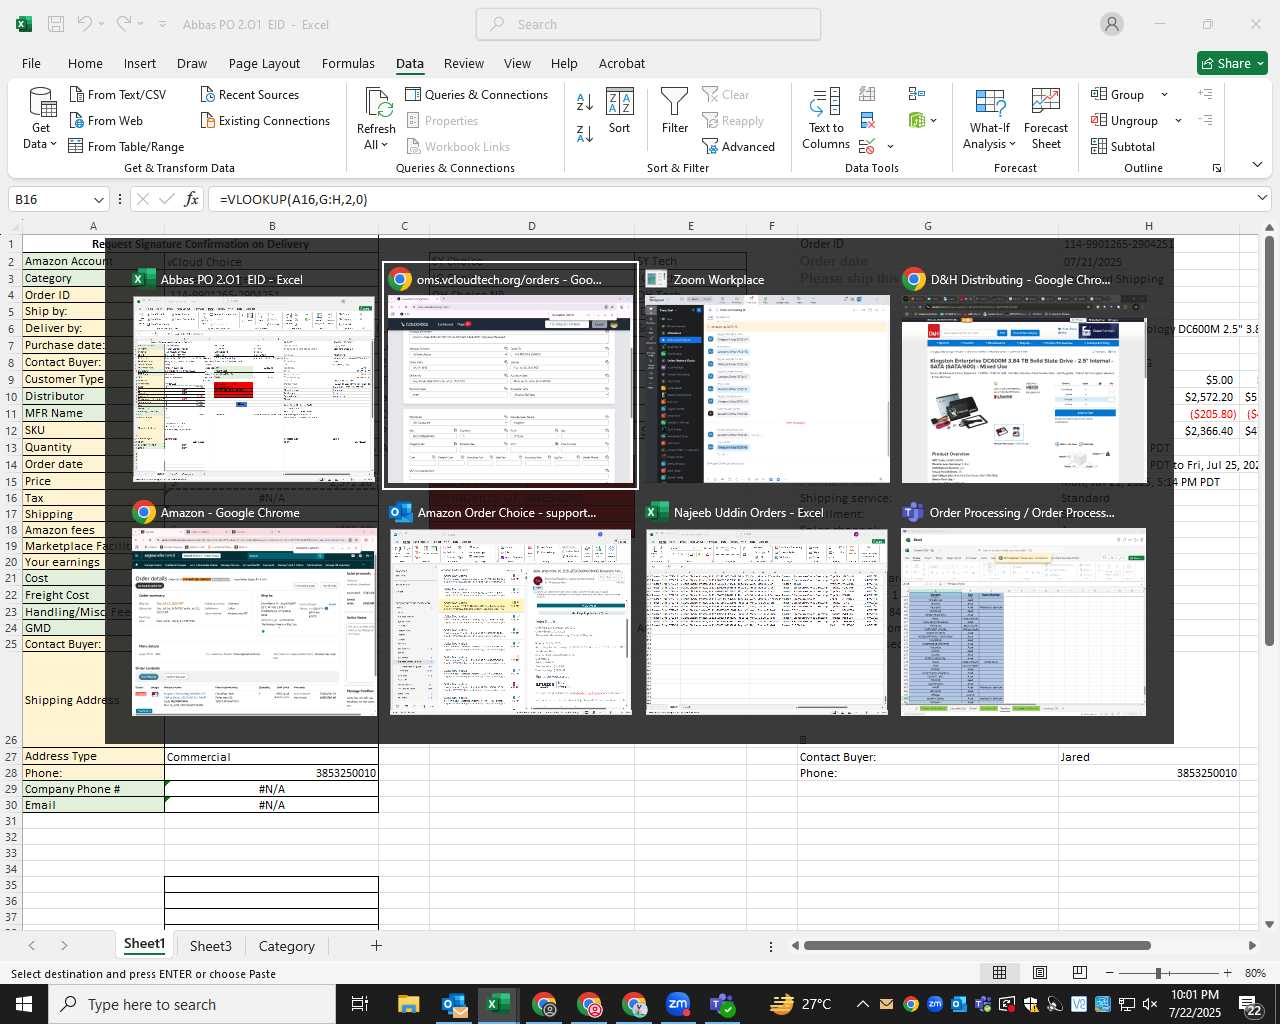
Task: Expand Group dropdown arrow
Action: (1164, 94)
